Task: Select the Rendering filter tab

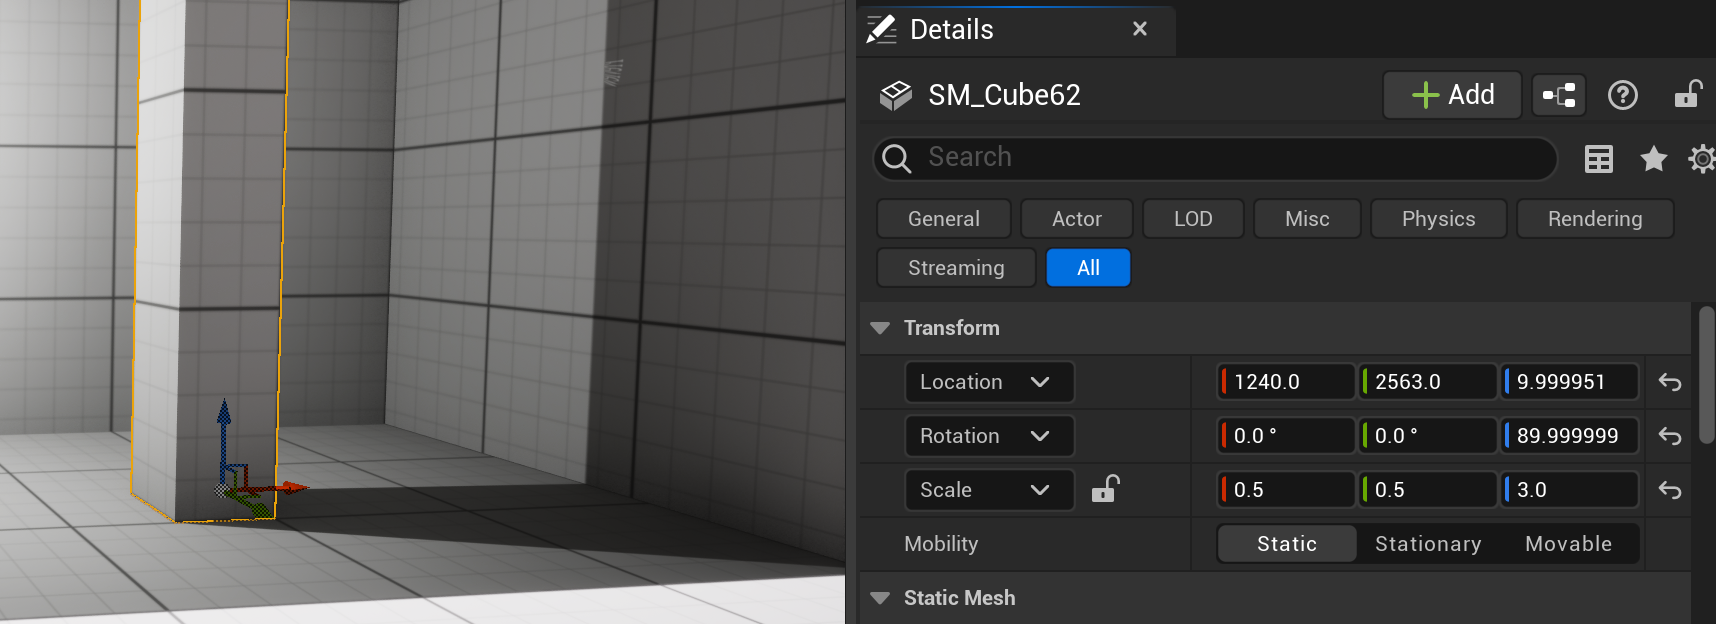Action: (1594, 219)
